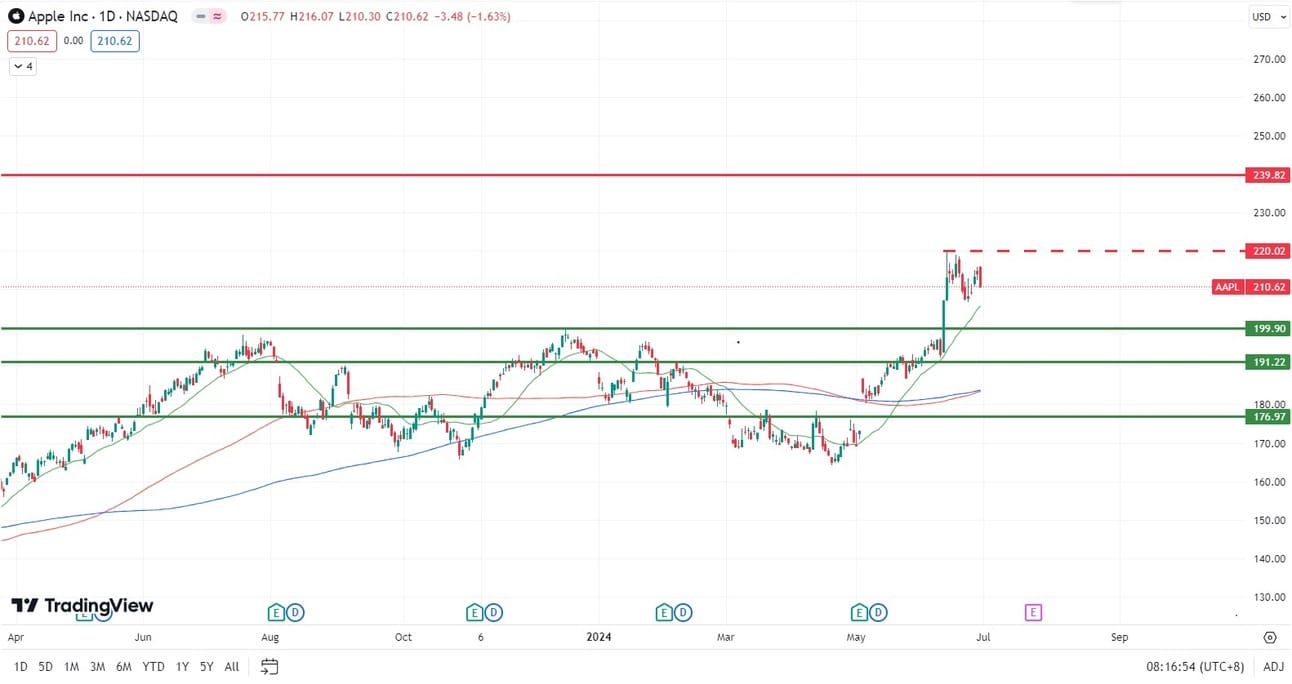Open the go-to-date calendar icon
Image resolution: width=1292 pixels, height=684 pixels.
pos(268,666)
